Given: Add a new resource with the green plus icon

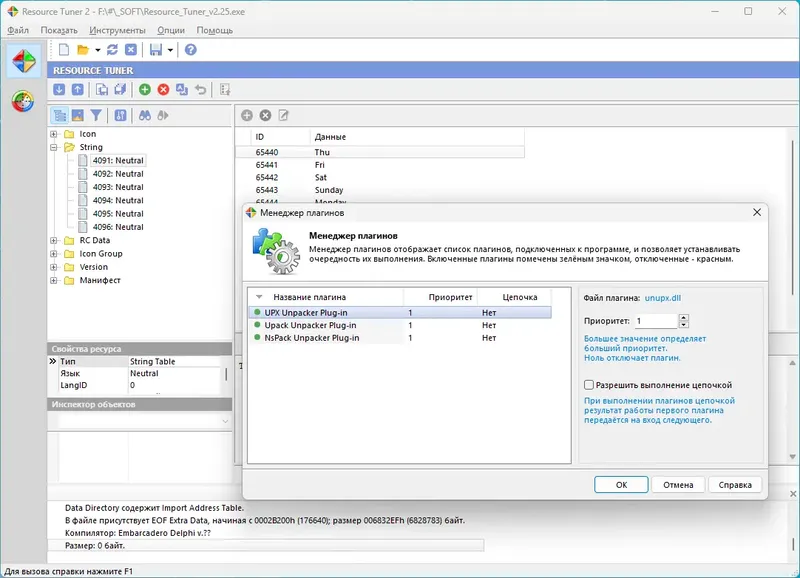Looking at the screenshot, I should [x=144, y=90].
